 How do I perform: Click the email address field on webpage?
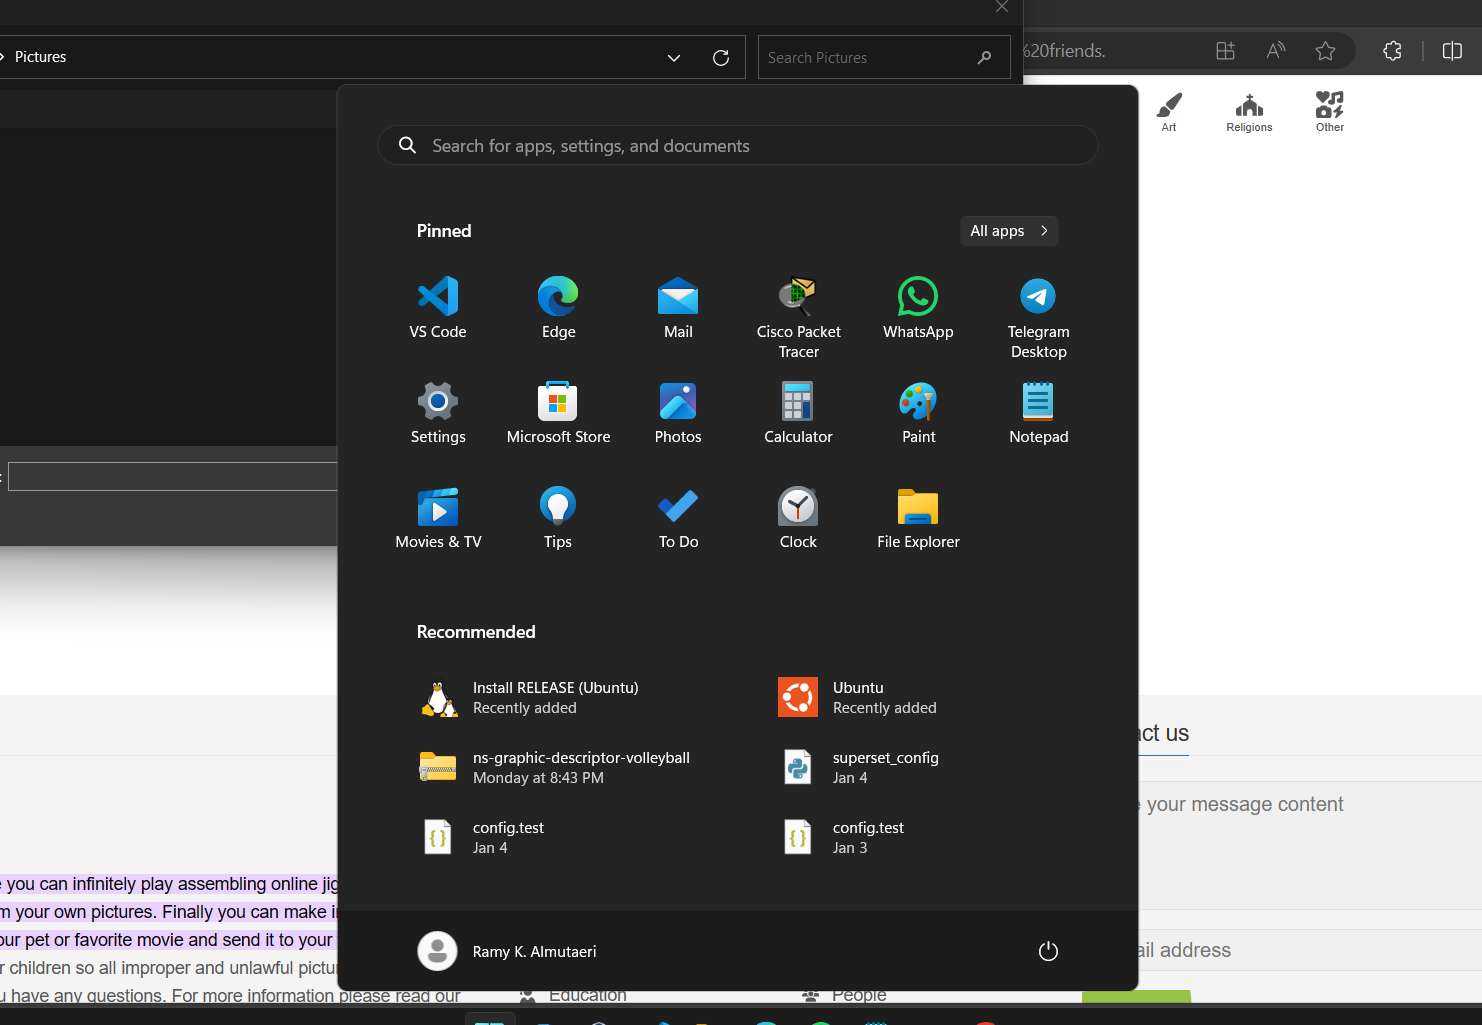point(1310,950)
